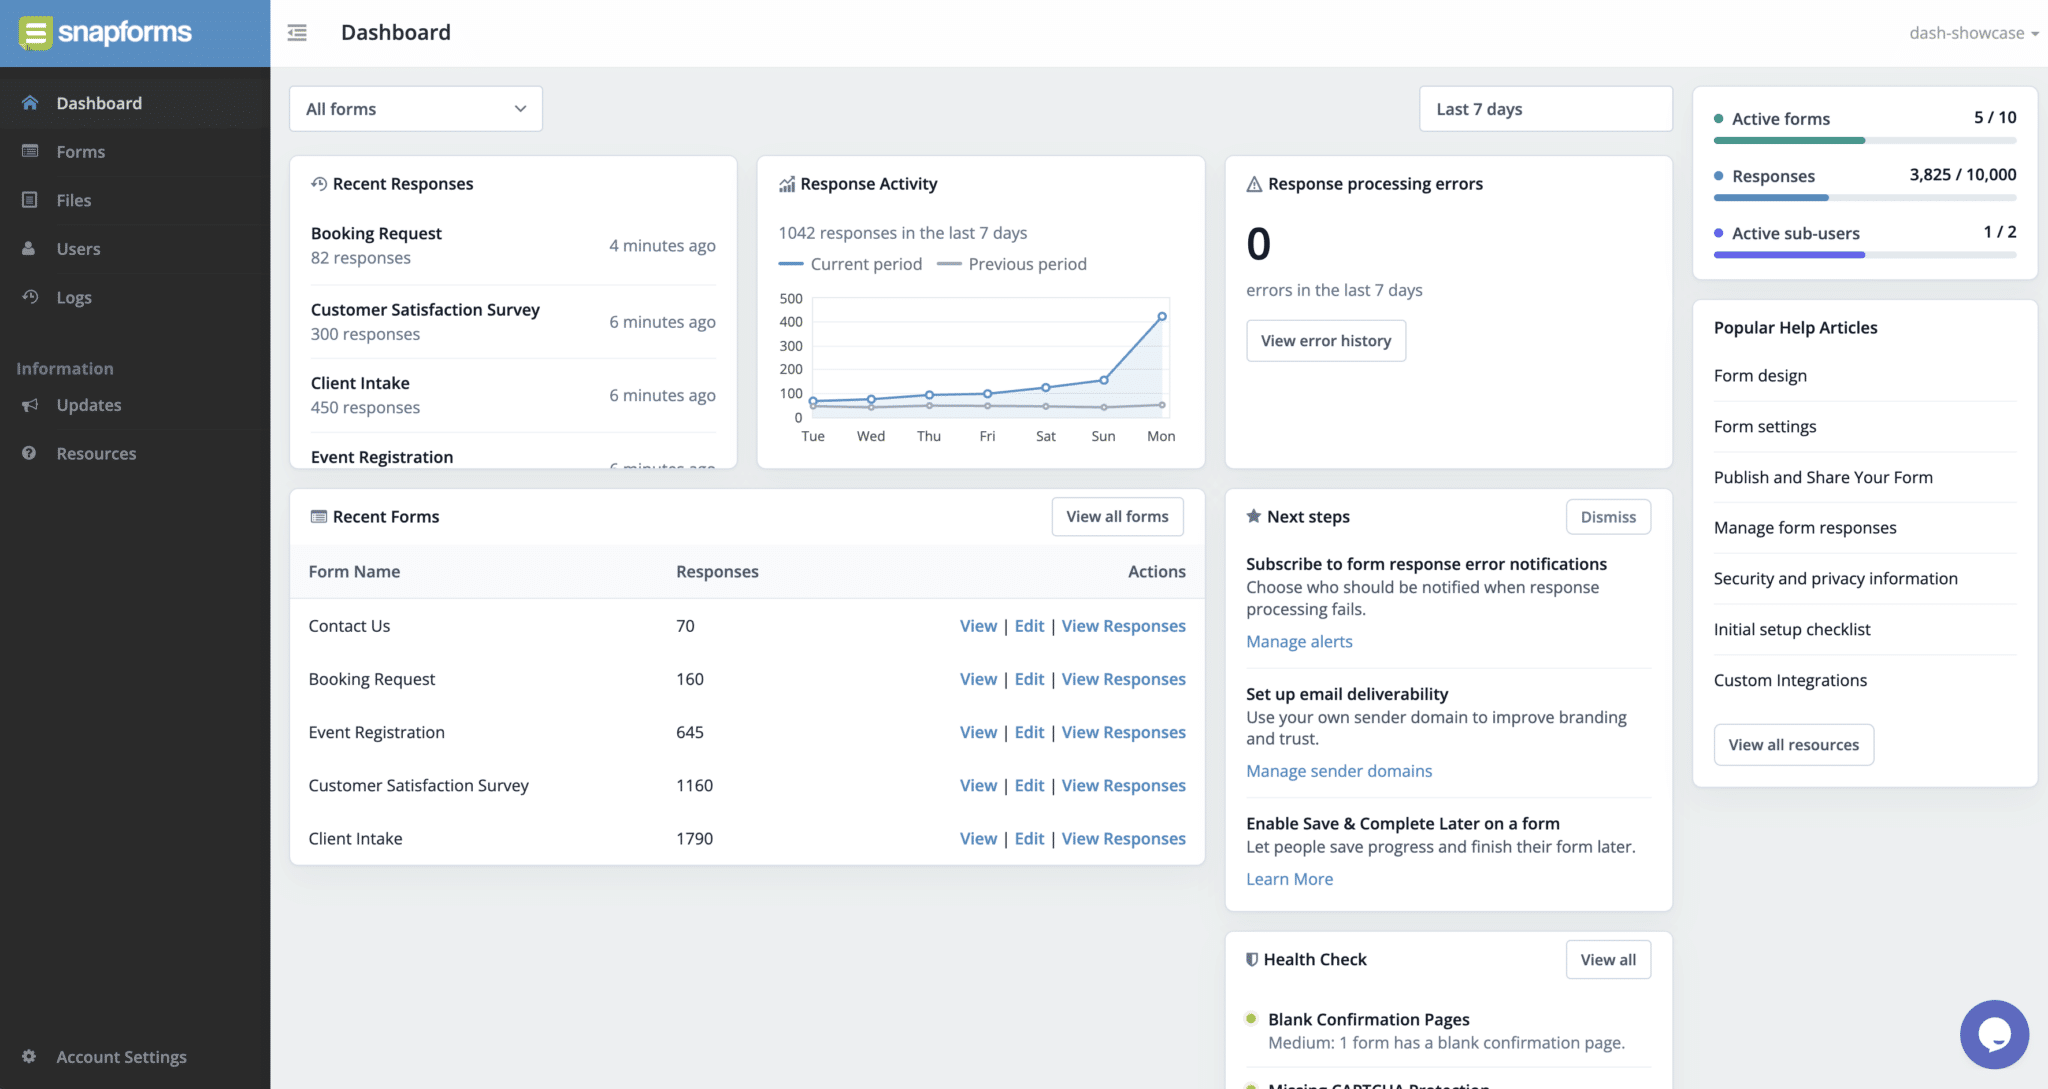Click the Responses usage progress bar

(1865, 198)
